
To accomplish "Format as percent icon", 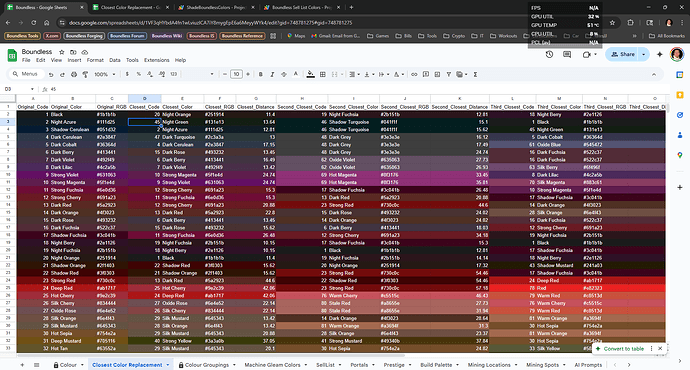I will pyautogui.click(x=139, y=74).
